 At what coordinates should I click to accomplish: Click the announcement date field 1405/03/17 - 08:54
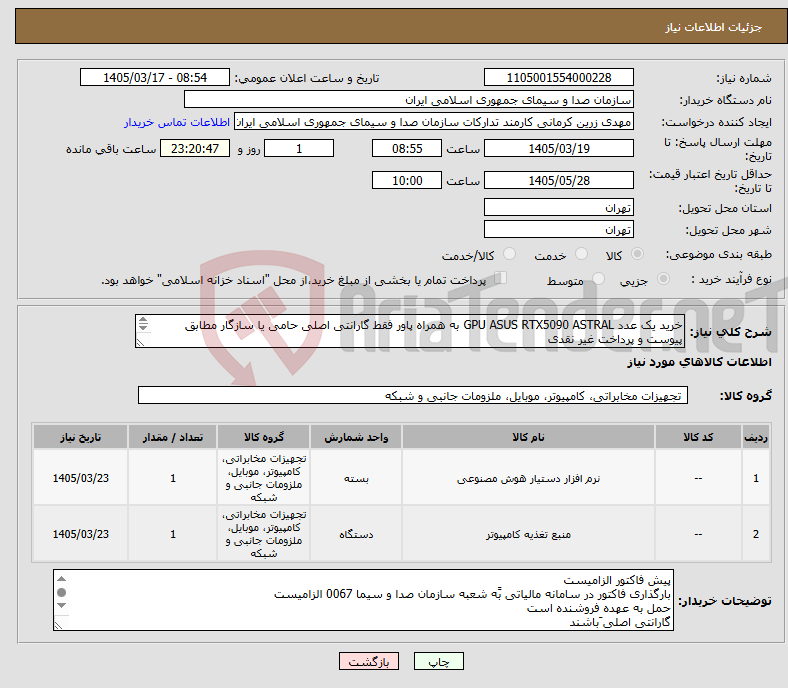coord(155,77)
